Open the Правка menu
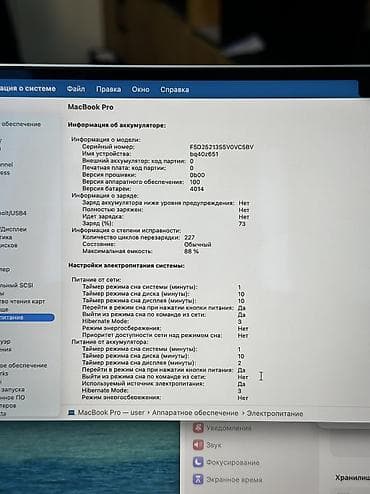370x494 pixels. tap(108, 89)
